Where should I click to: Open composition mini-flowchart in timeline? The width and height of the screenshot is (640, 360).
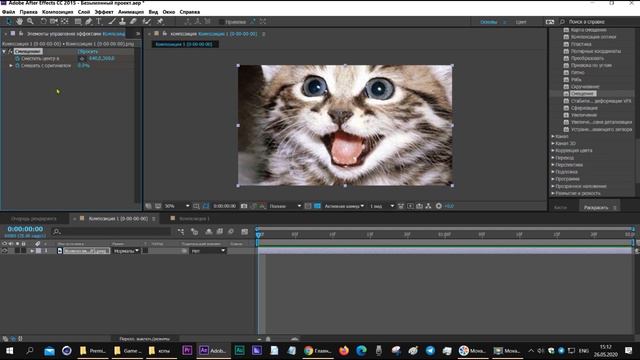(x=181, y=232)
